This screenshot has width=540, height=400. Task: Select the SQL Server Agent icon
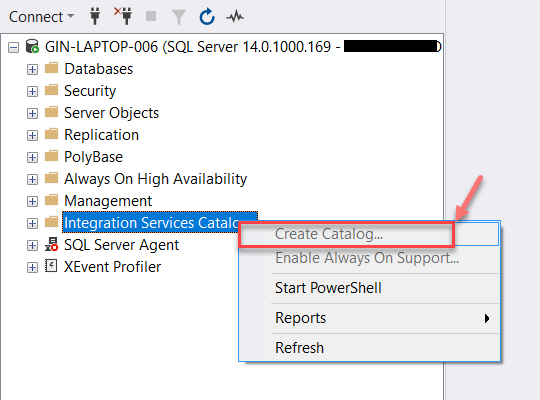52,245
